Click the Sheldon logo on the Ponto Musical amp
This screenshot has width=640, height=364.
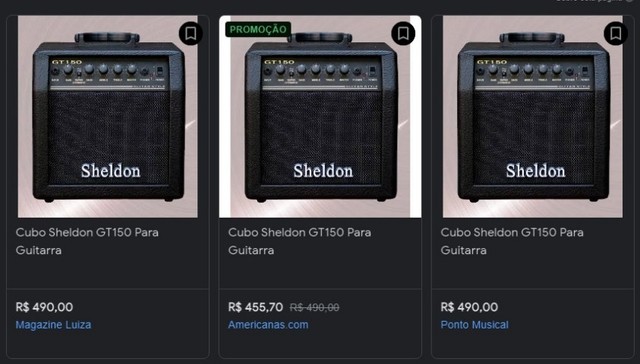point(536,171)
